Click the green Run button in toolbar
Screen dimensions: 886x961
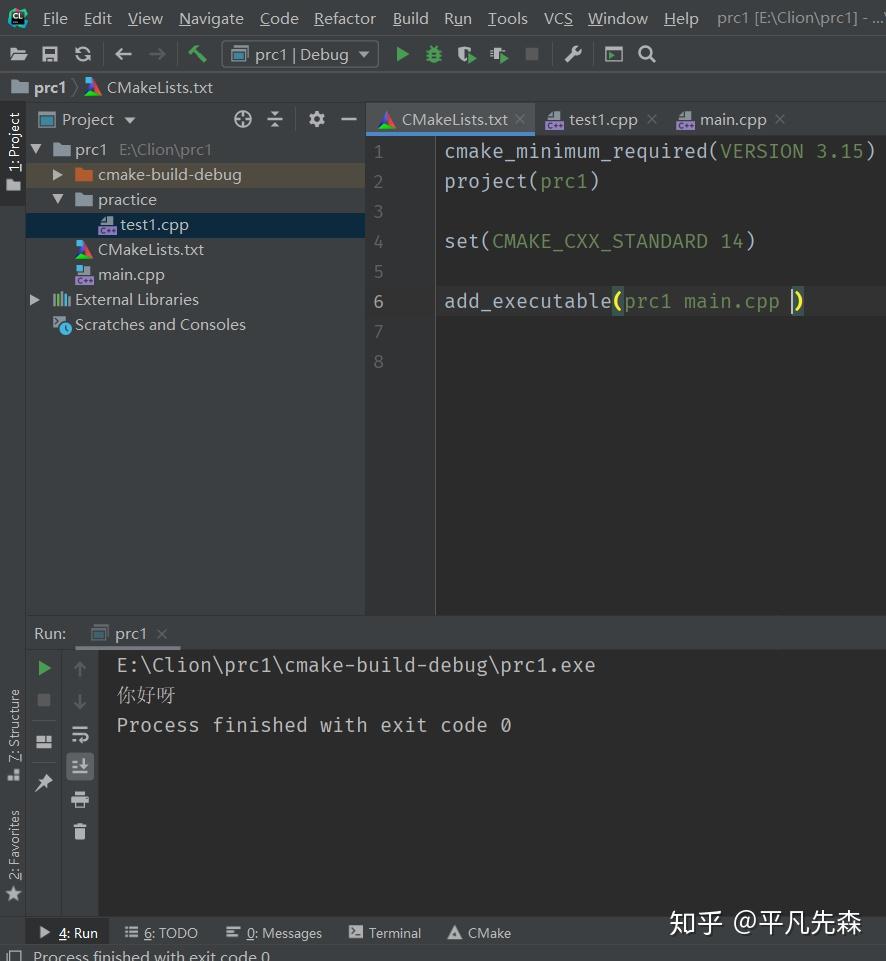pos(402,54)
